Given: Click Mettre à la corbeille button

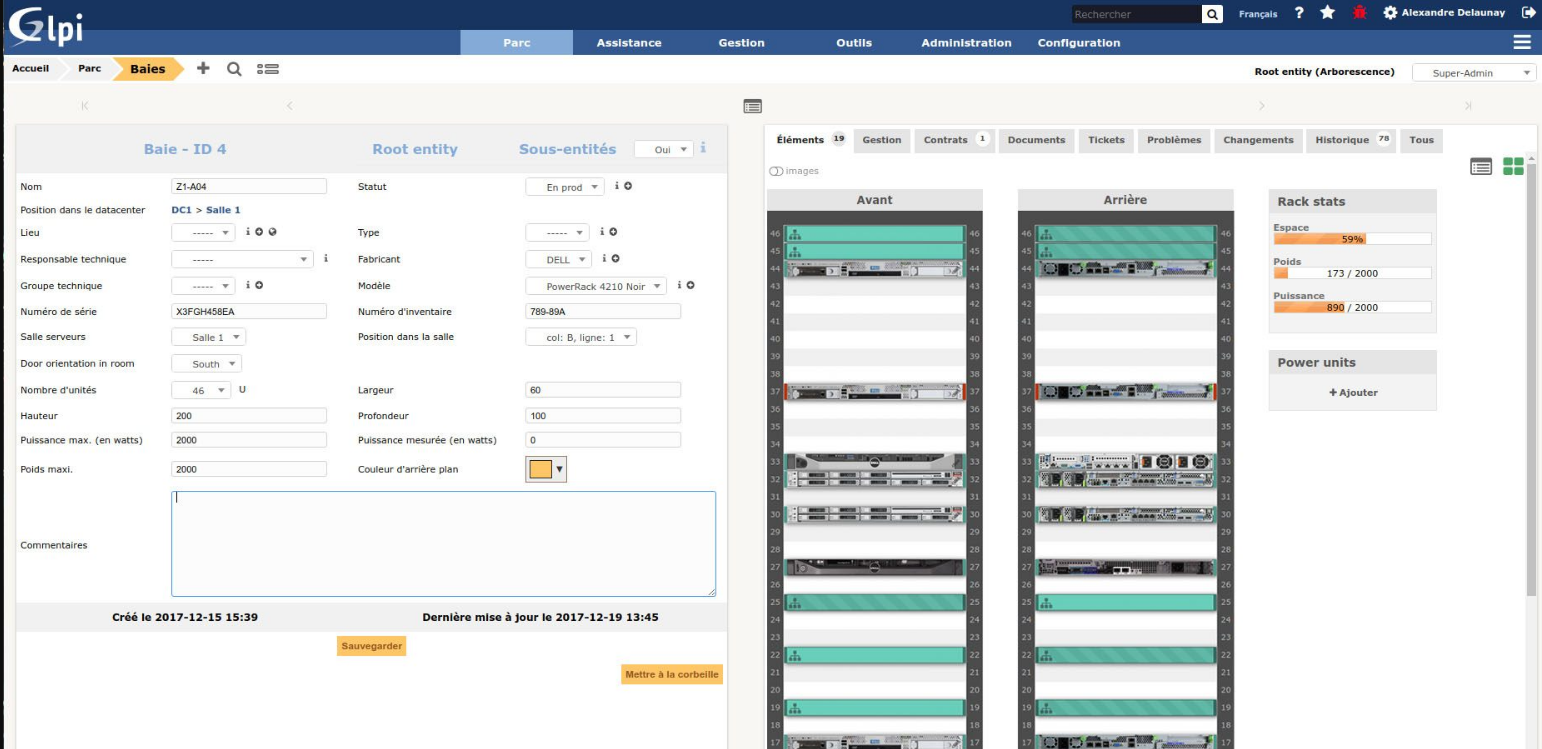Looking at the screenshot, I should point(671,675).
